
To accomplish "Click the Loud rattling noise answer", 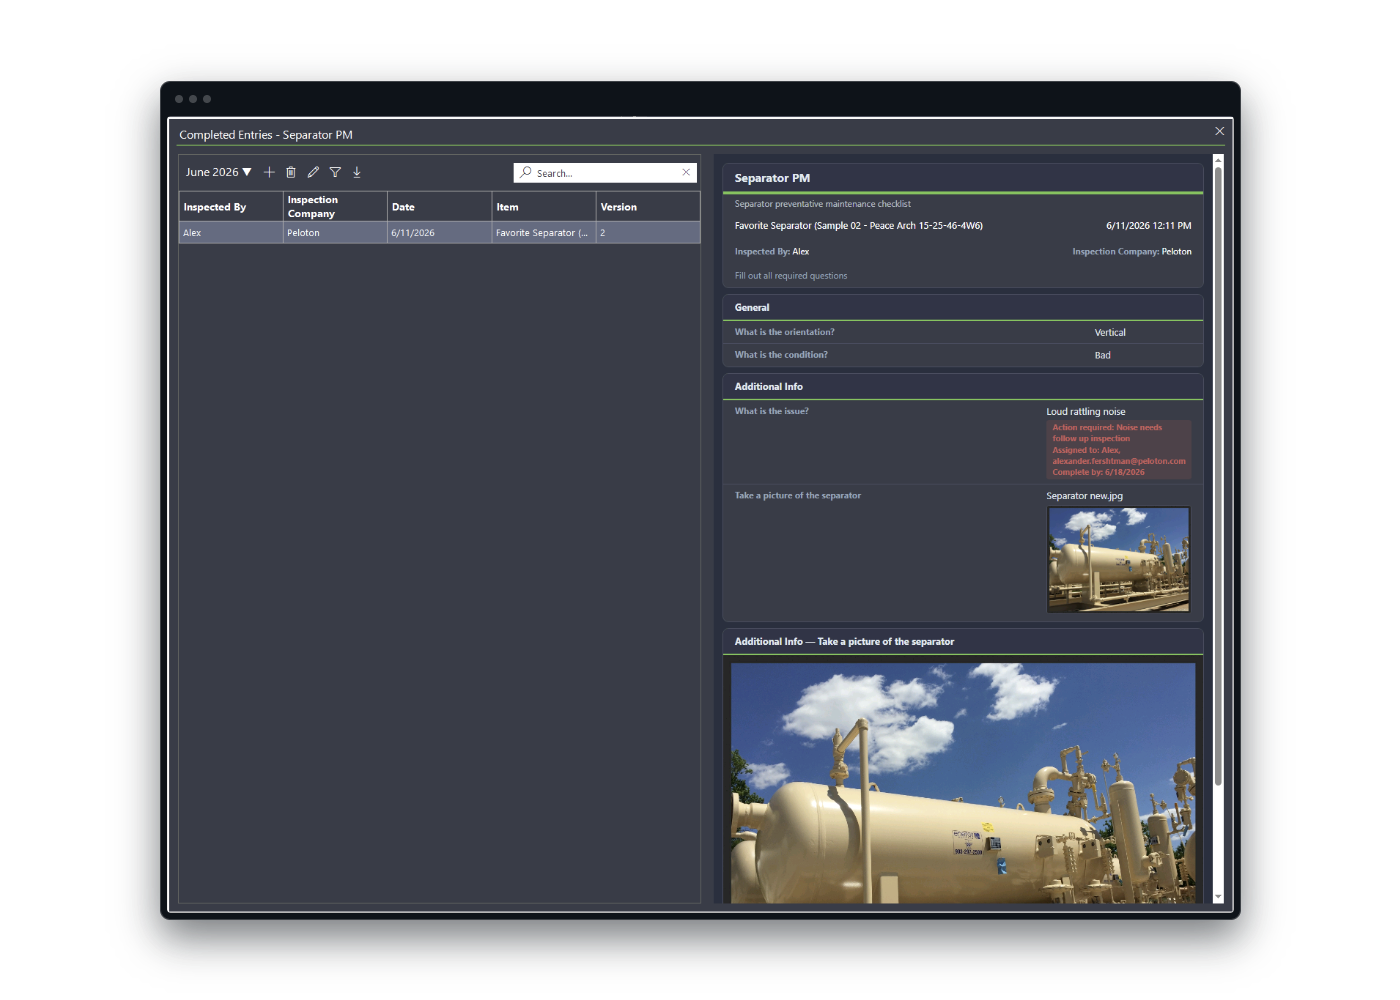I will click(x=1086, y=412).
